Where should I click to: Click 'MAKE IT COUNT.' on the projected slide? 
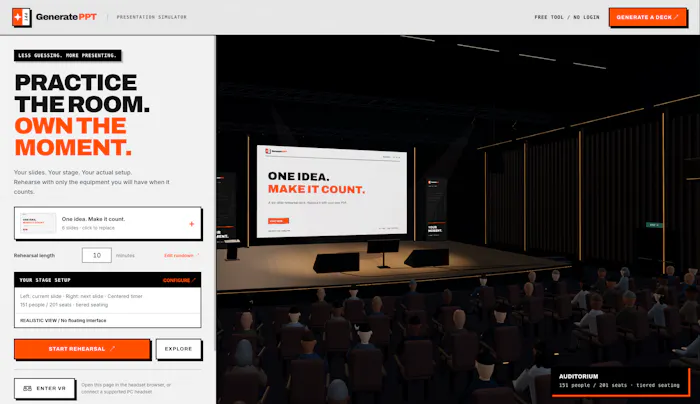click(317, 189)
